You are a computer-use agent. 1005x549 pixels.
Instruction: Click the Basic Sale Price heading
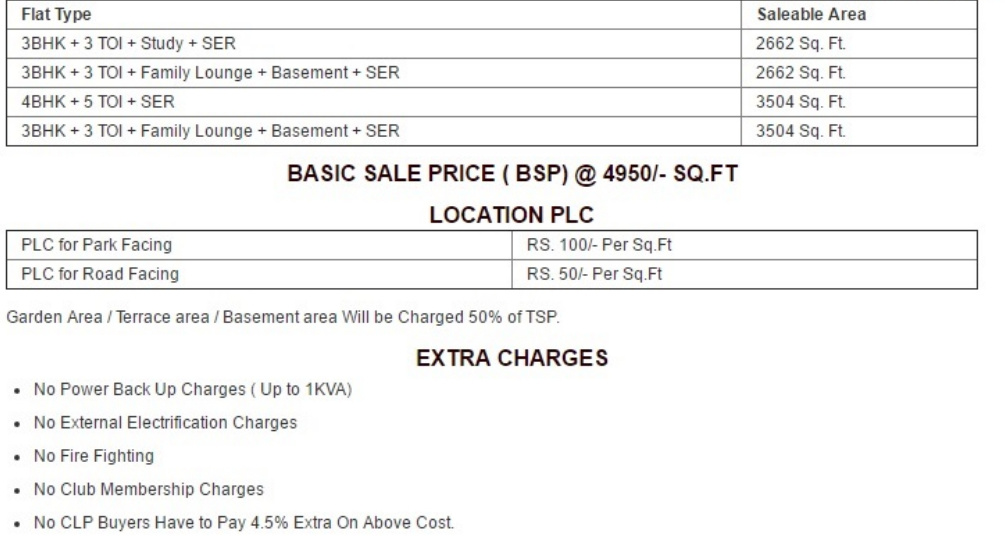point(502,173)
